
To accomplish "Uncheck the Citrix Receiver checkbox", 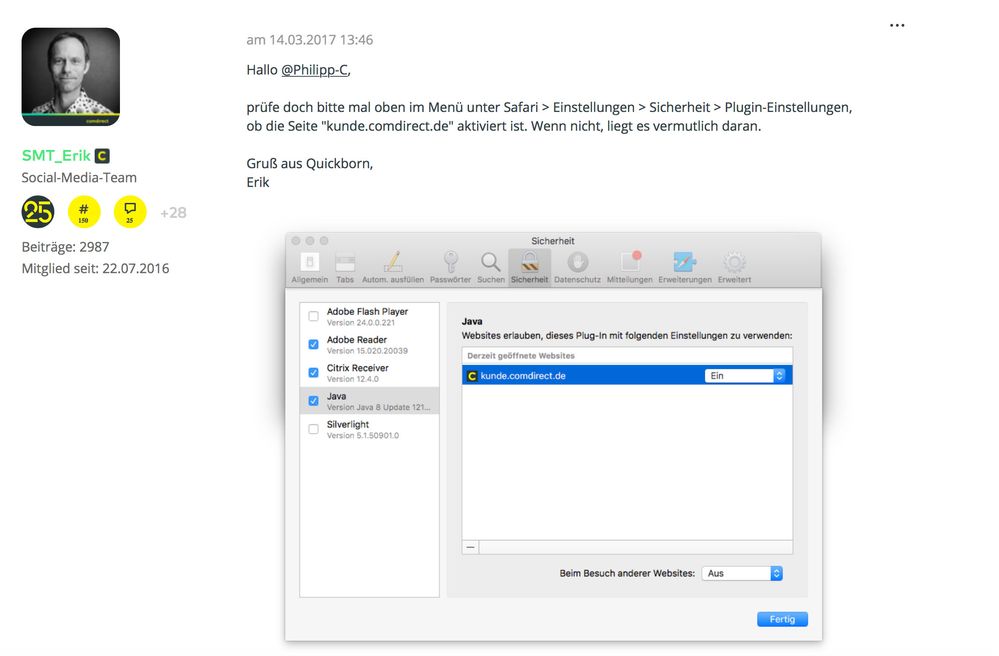I will point(313,372).
